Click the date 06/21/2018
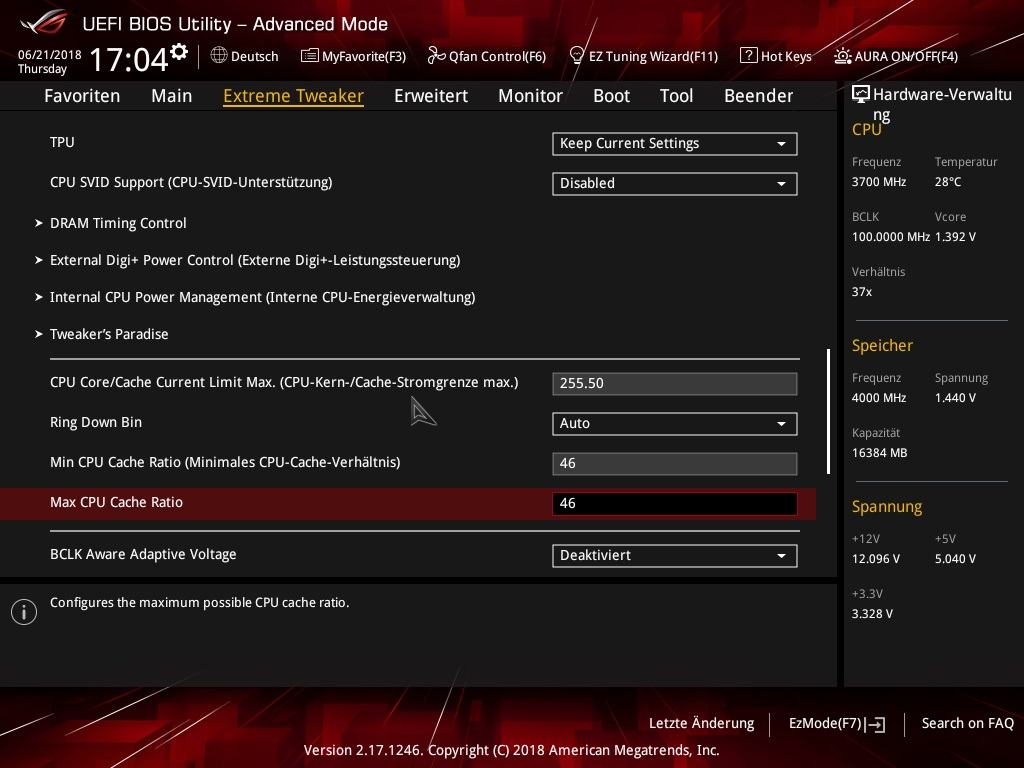Image resolution: width=1024 pixels, height=768 pixels. (x=50, y=55)
